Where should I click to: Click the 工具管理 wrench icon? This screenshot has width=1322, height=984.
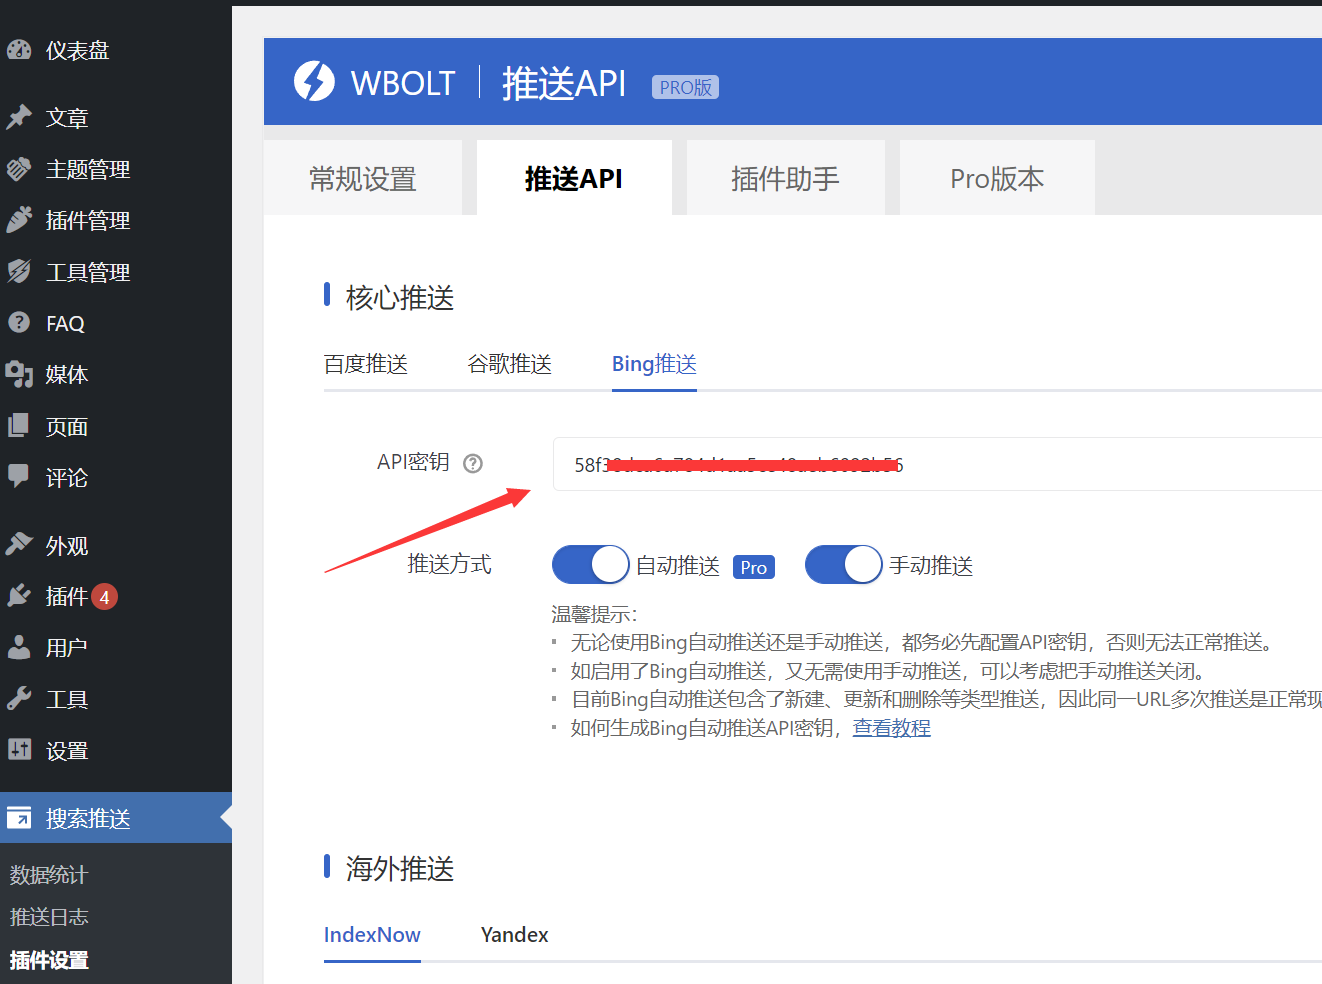point(20,271)
